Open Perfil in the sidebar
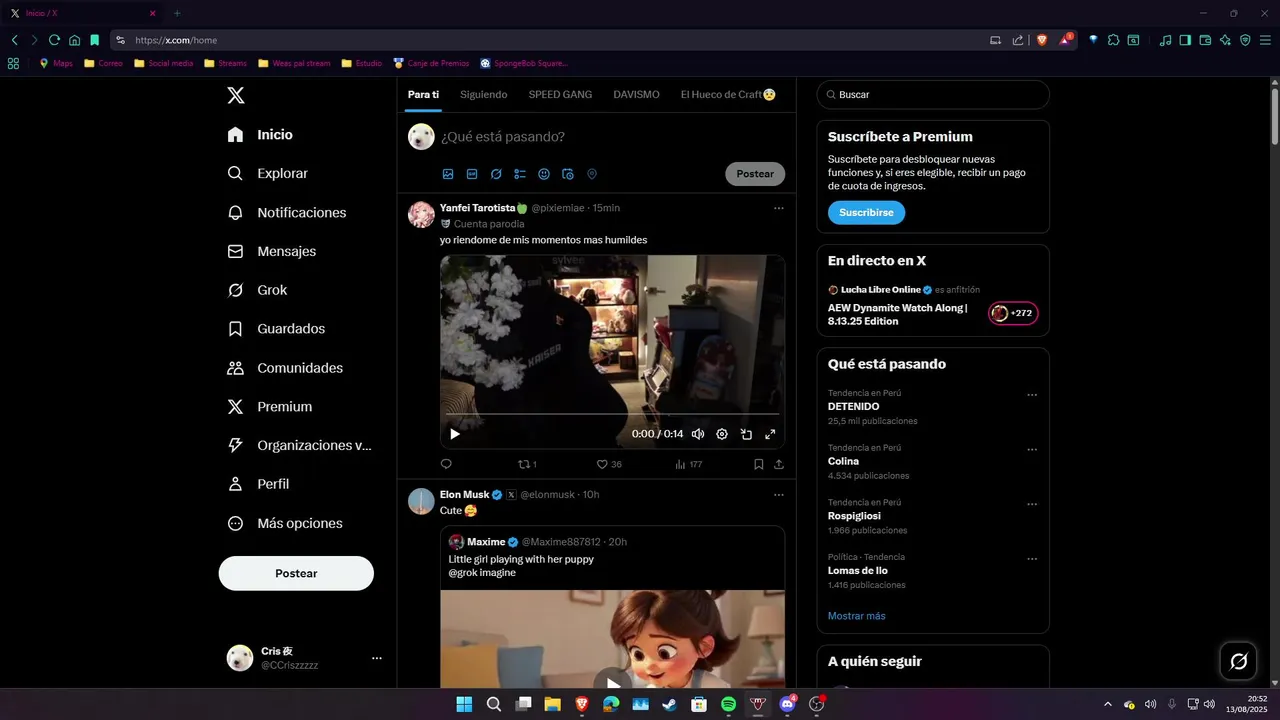Screen dimensions: 1280x720 coord(258,484)
